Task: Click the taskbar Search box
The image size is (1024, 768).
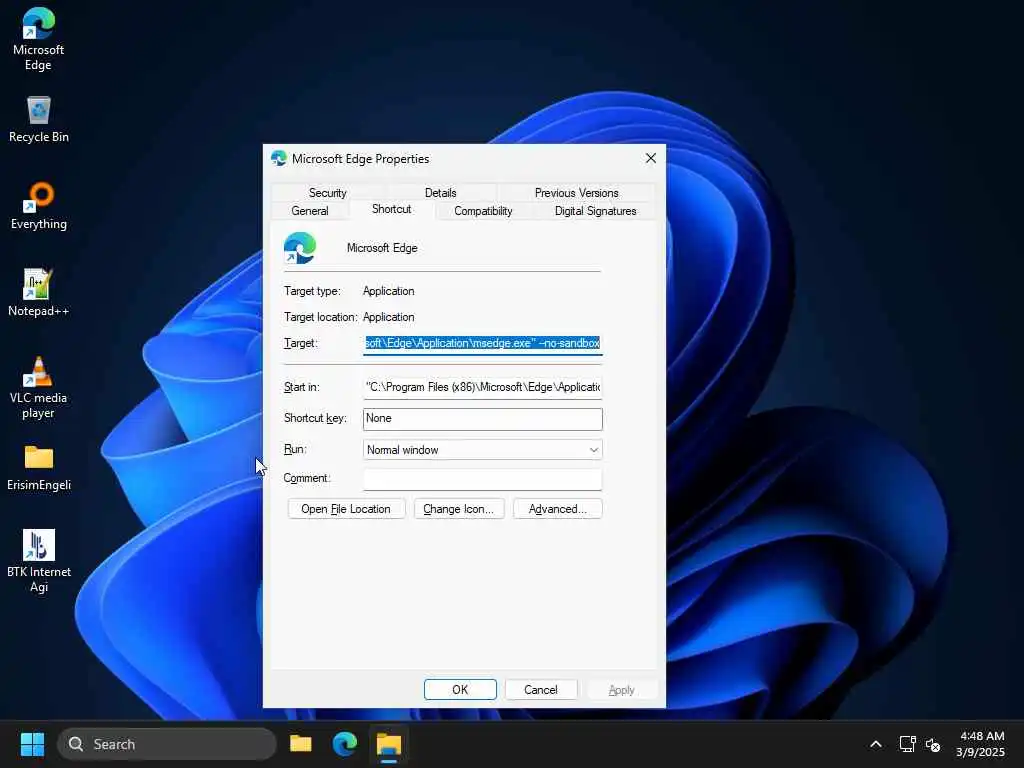Action: click(x=167, y=744)
